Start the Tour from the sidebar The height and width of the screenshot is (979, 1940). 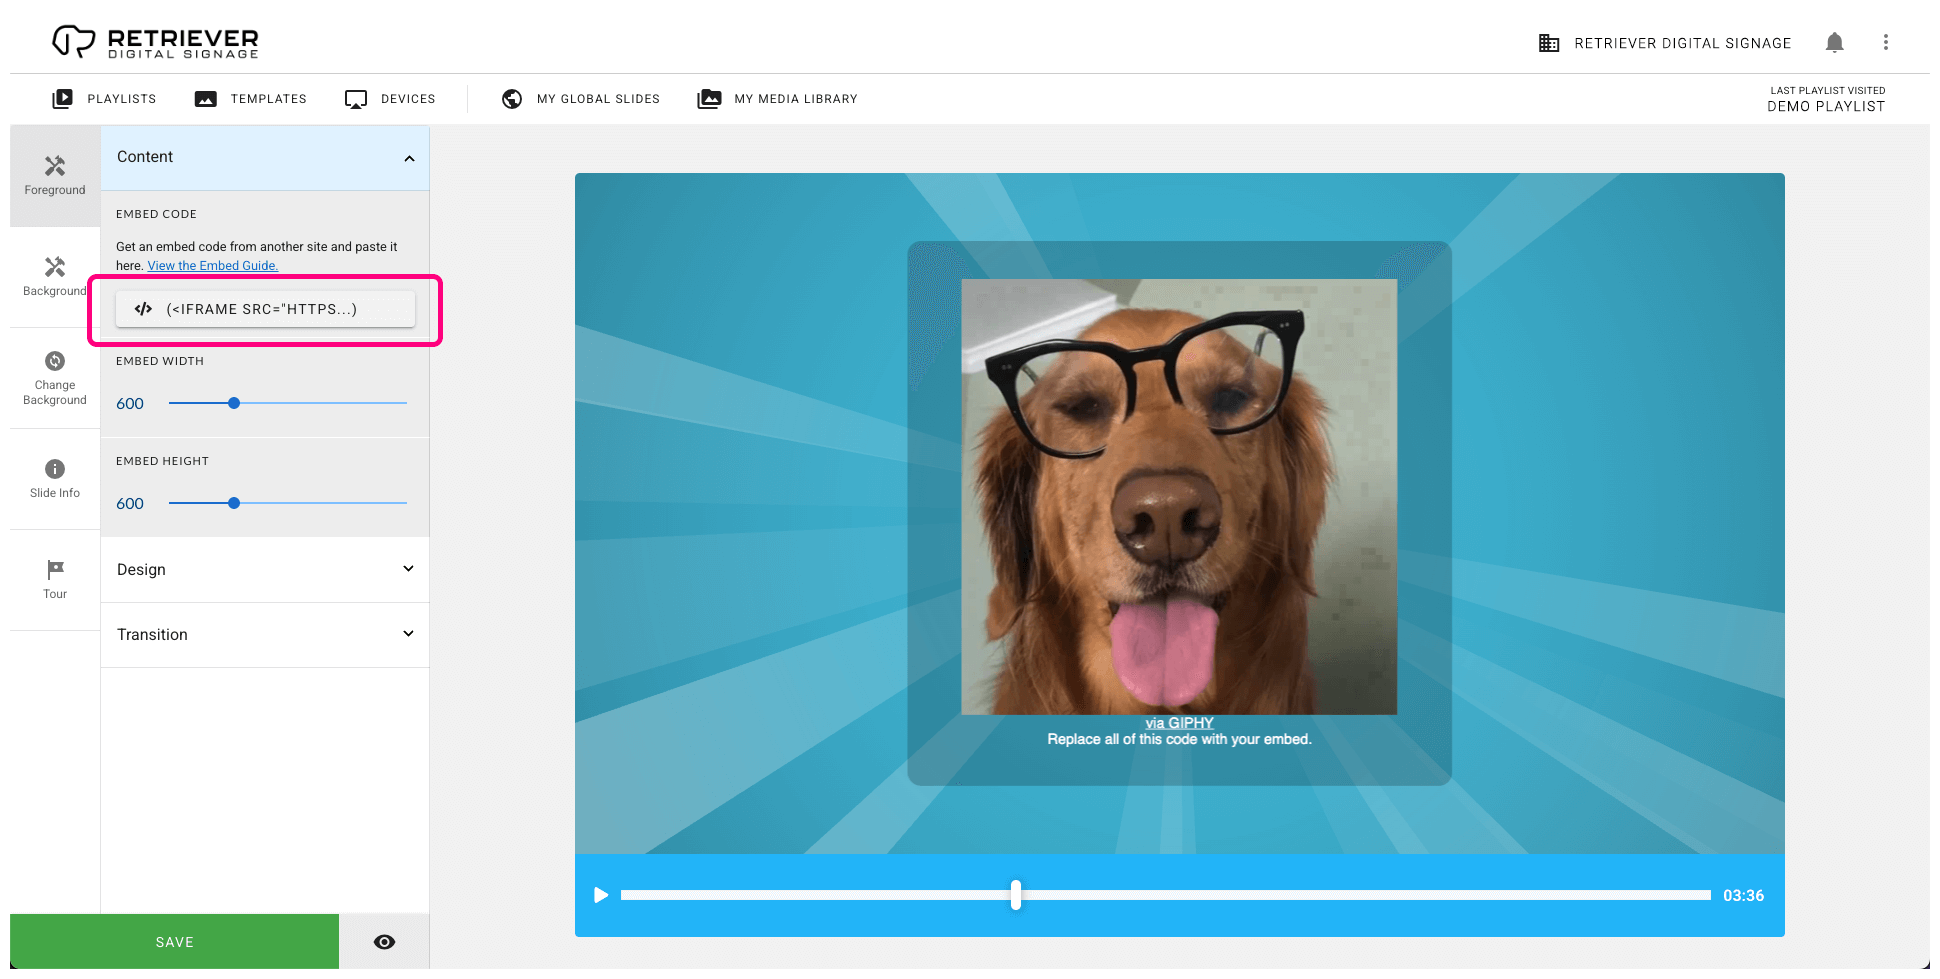pos(55,578)
